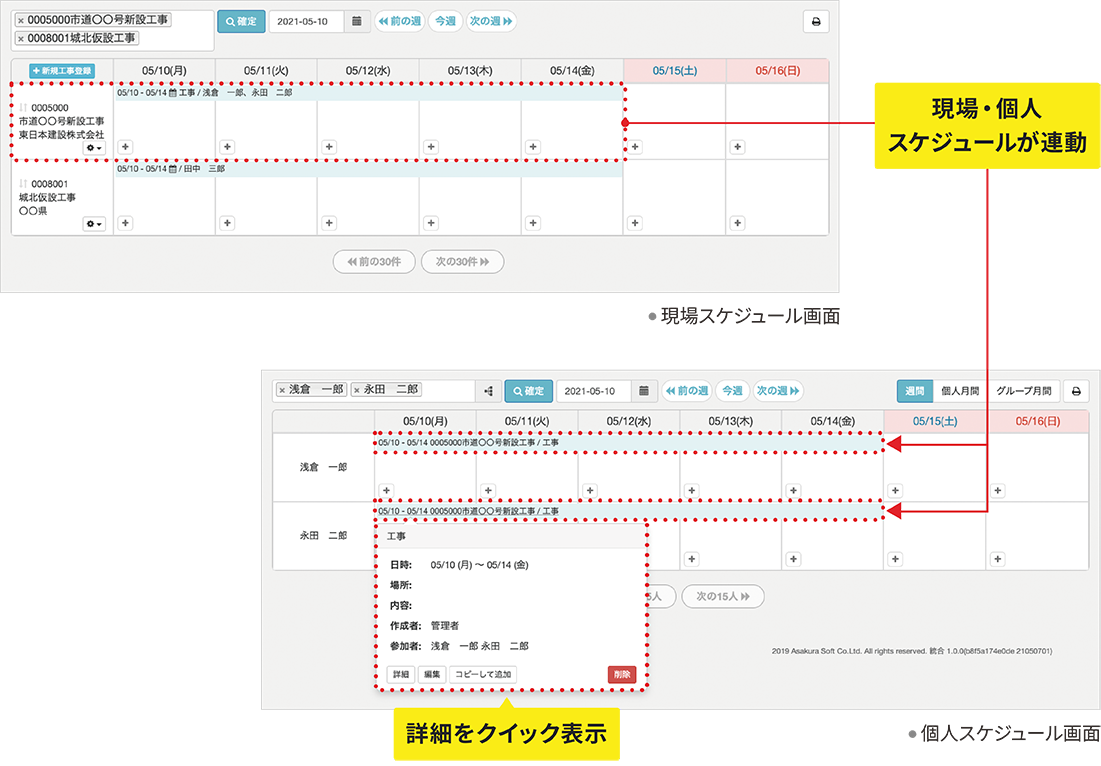This screenshot has height=766, width=1101.
Task: Switch to 個人月間 view tab
Action: coord(960,391)
